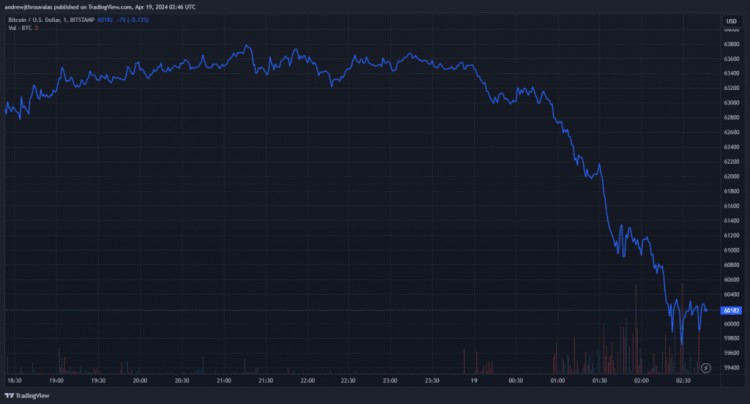Select the 21:00 label on time axis

point(224,381)
